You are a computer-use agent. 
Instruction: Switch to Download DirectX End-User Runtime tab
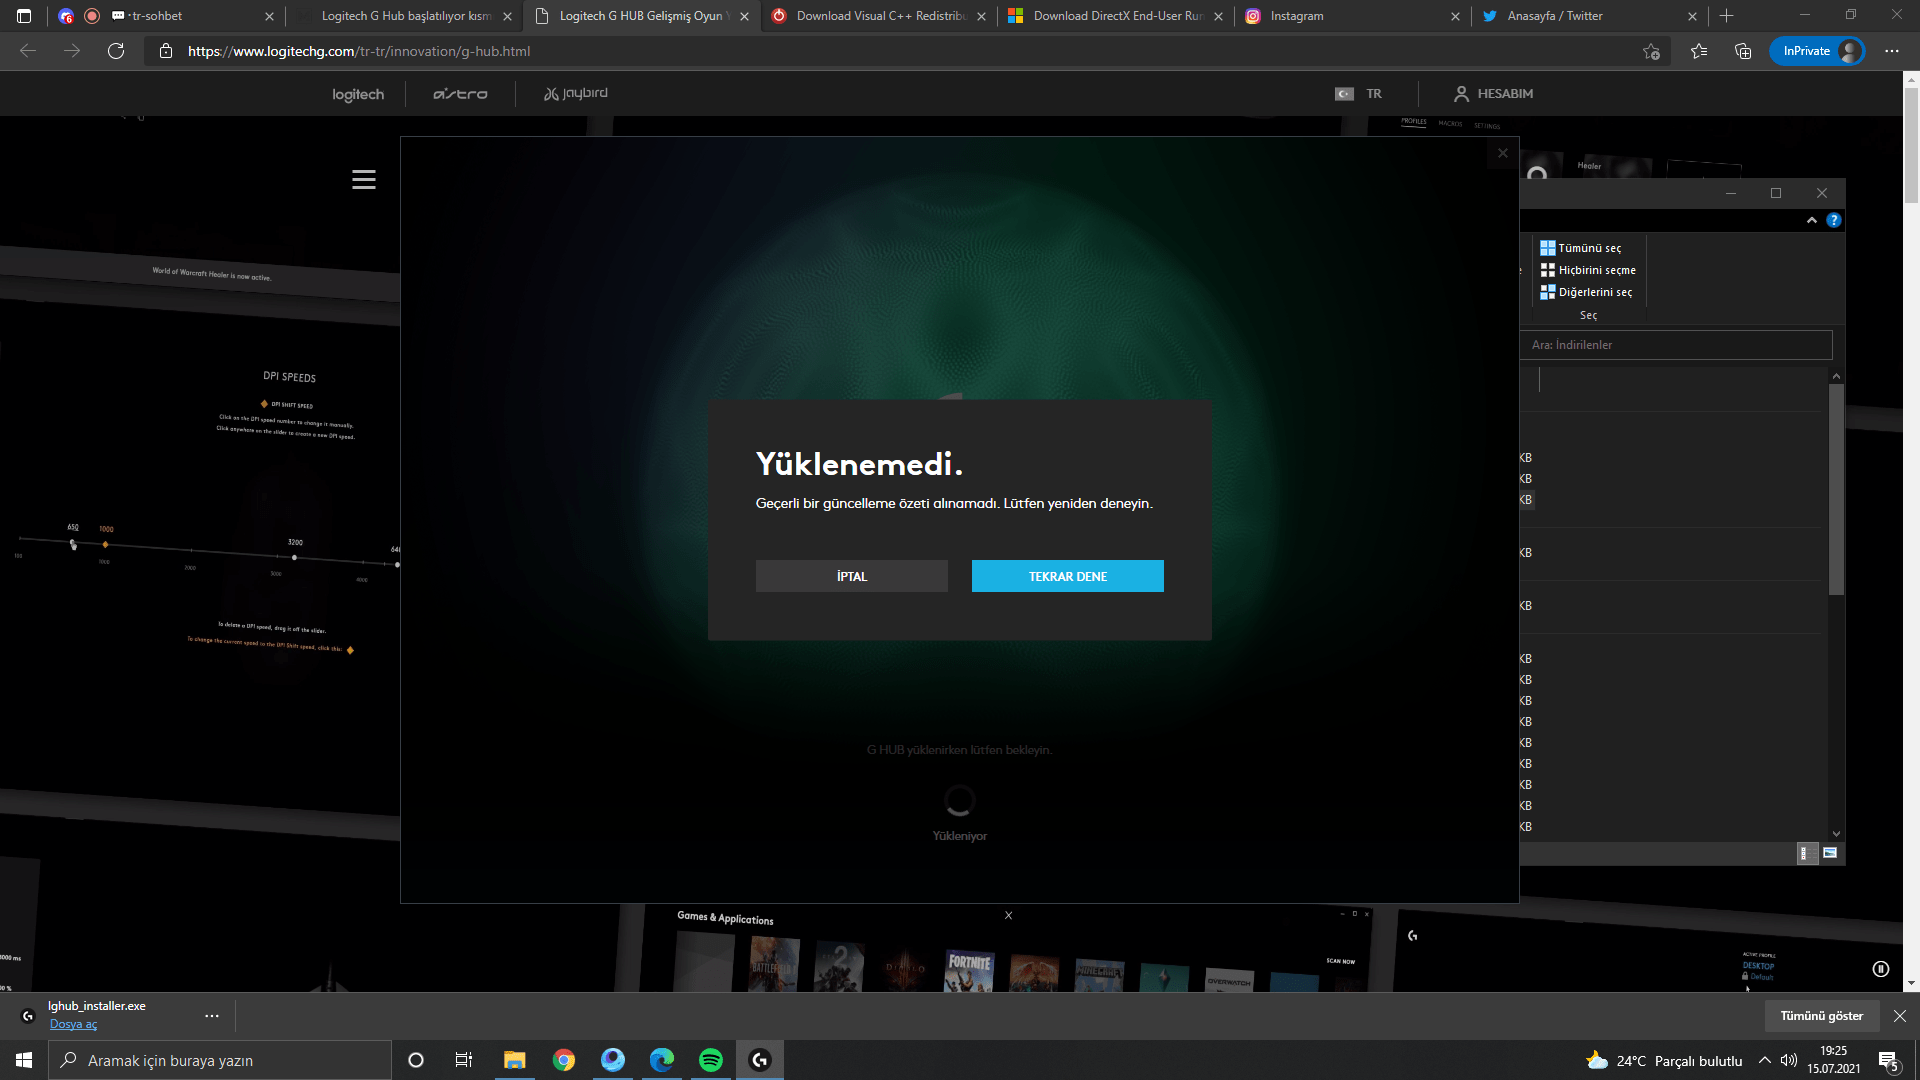[1117, 16]
